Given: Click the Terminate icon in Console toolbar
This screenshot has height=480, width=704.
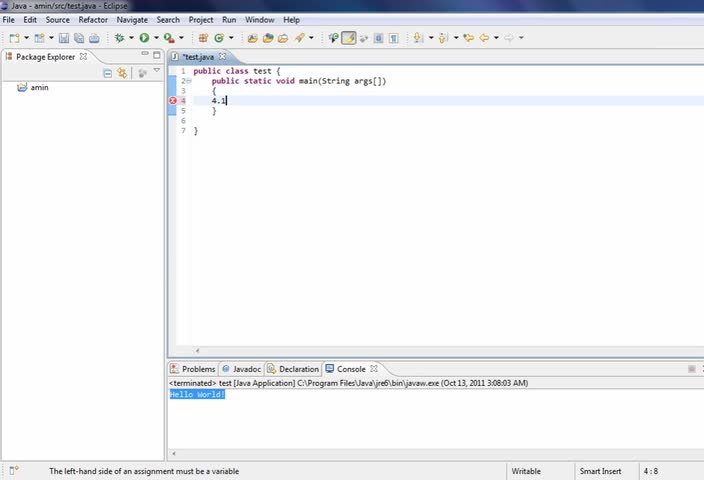Looking at the screenshot, I should click(691, 369).
